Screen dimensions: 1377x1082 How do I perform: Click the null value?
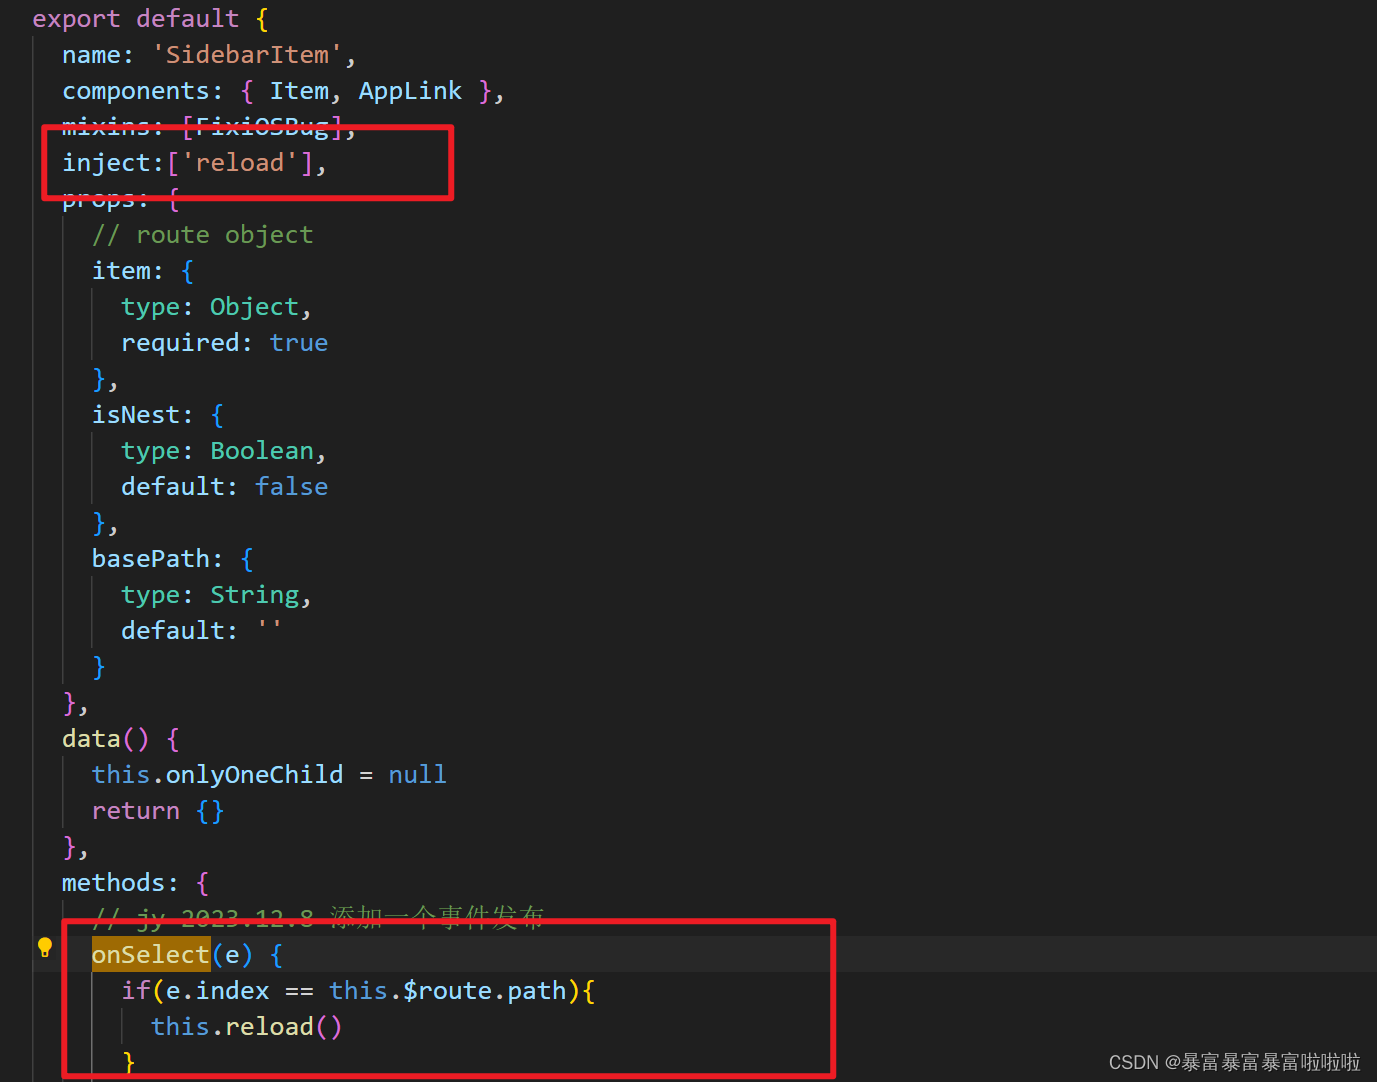[417, 775]
